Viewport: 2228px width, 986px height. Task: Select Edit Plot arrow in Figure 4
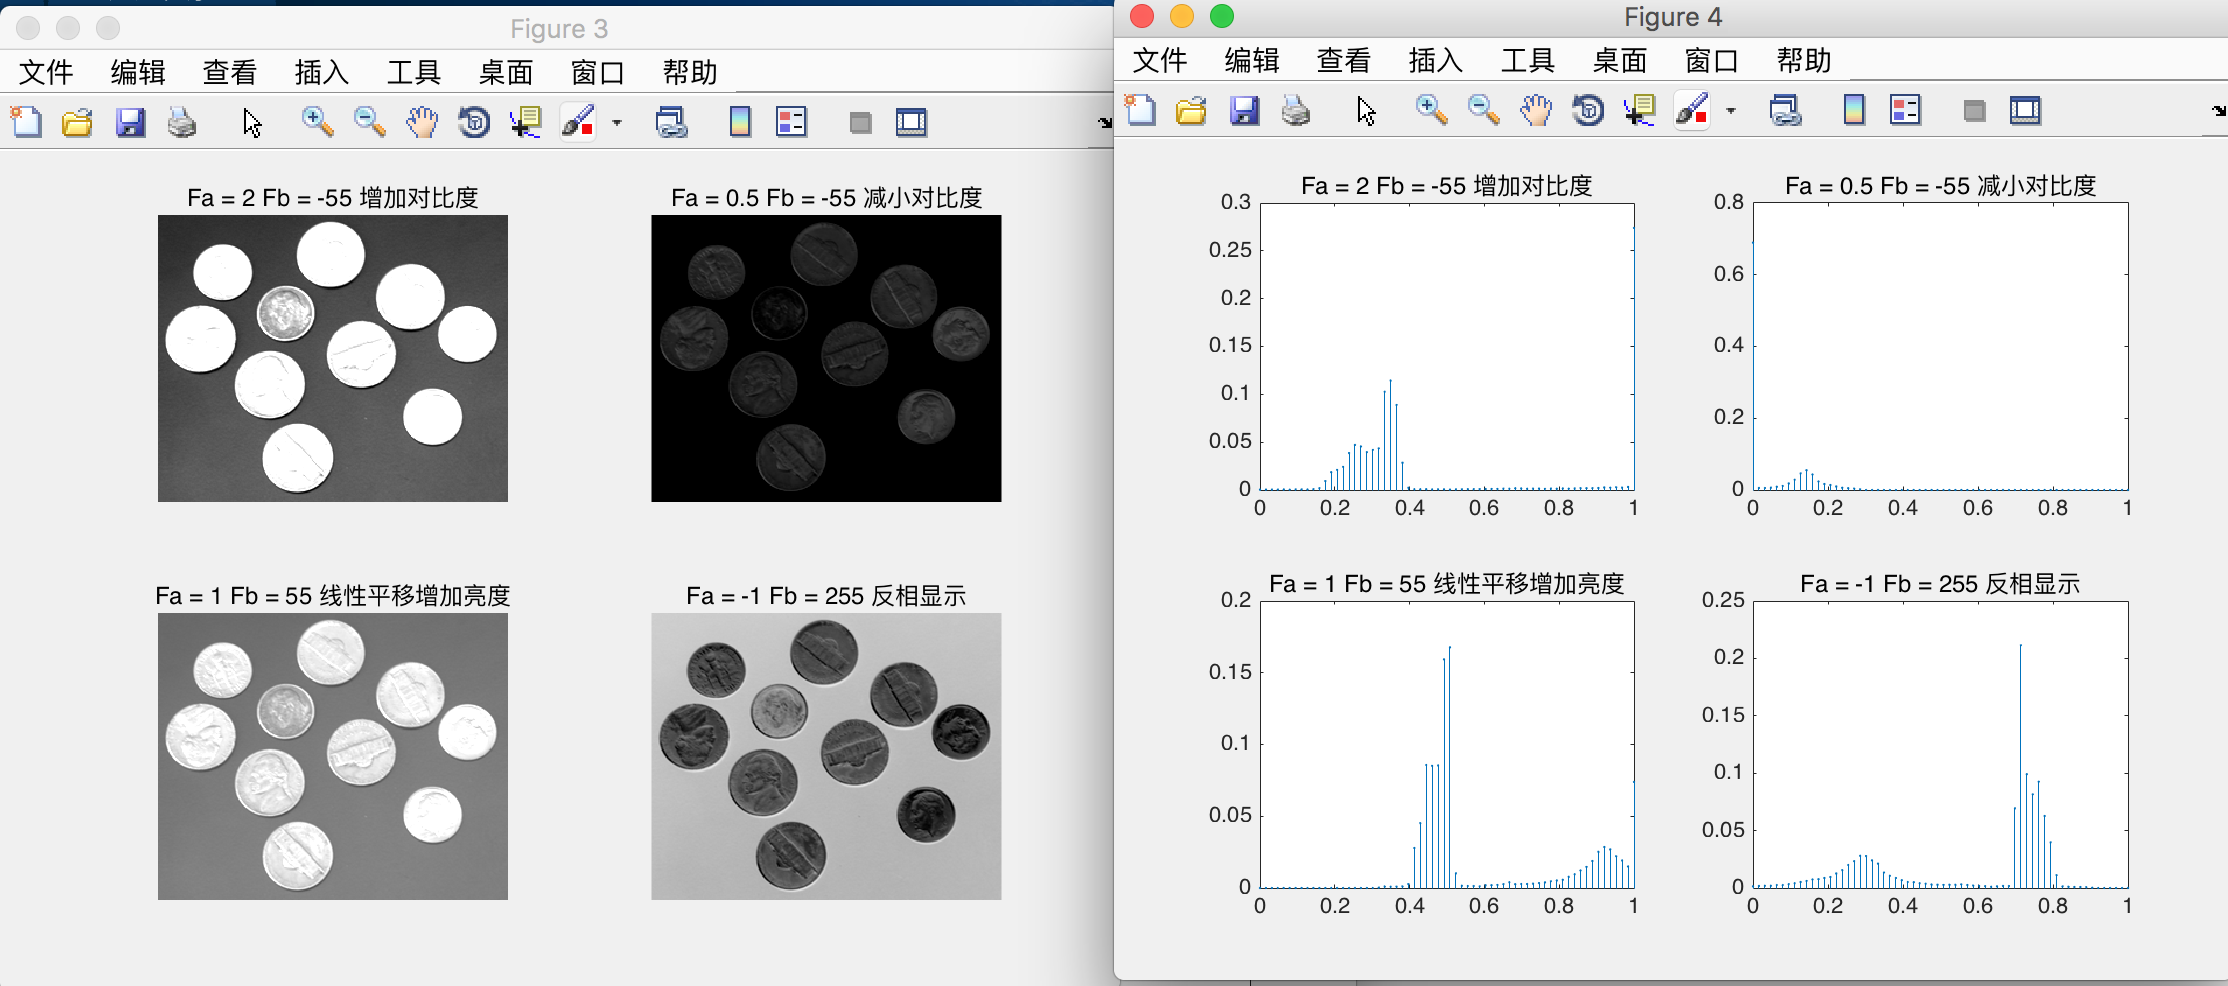click(x=1366, y=110)
